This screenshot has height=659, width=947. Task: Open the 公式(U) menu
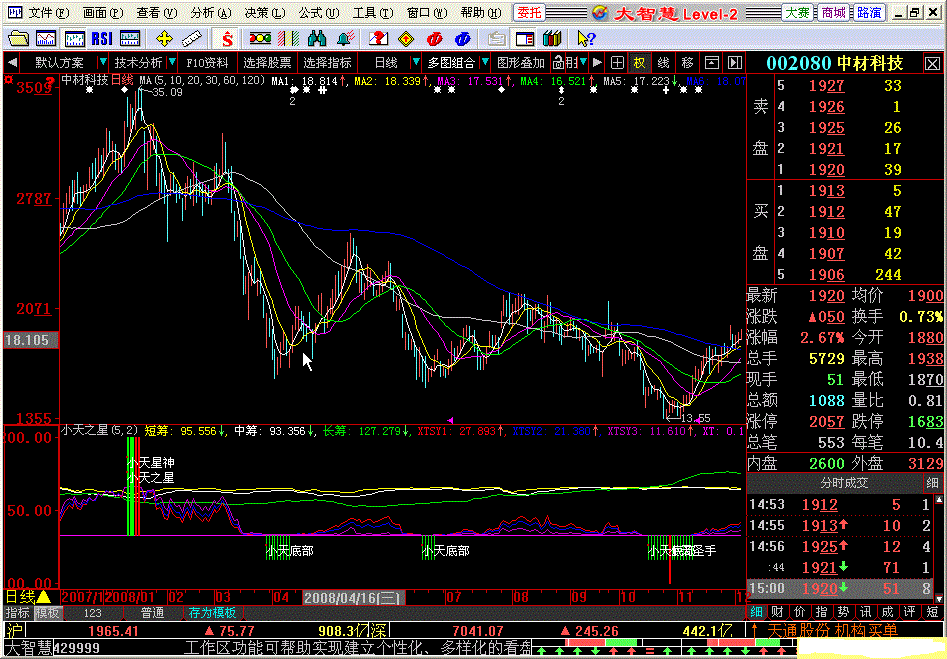[318, 13]
